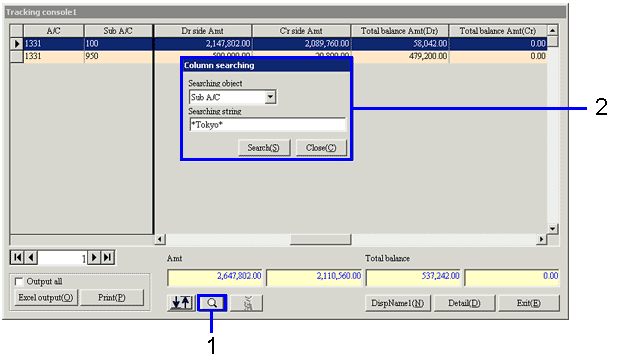Select Sub A/C cell 100

118,43
